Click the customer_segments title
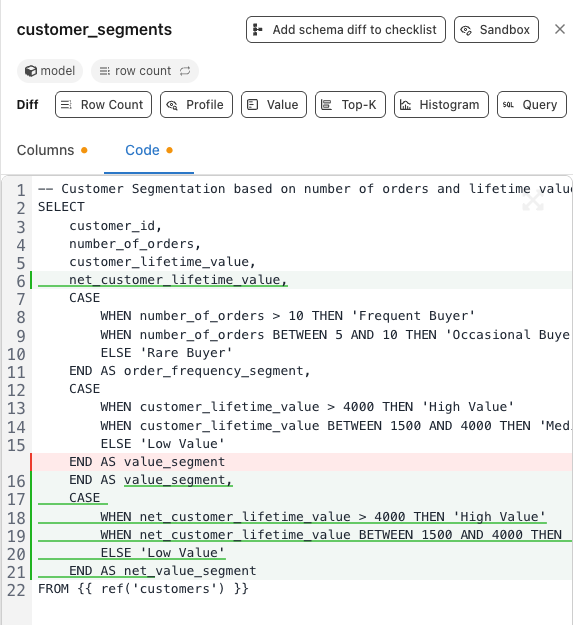 click(94, 29)
